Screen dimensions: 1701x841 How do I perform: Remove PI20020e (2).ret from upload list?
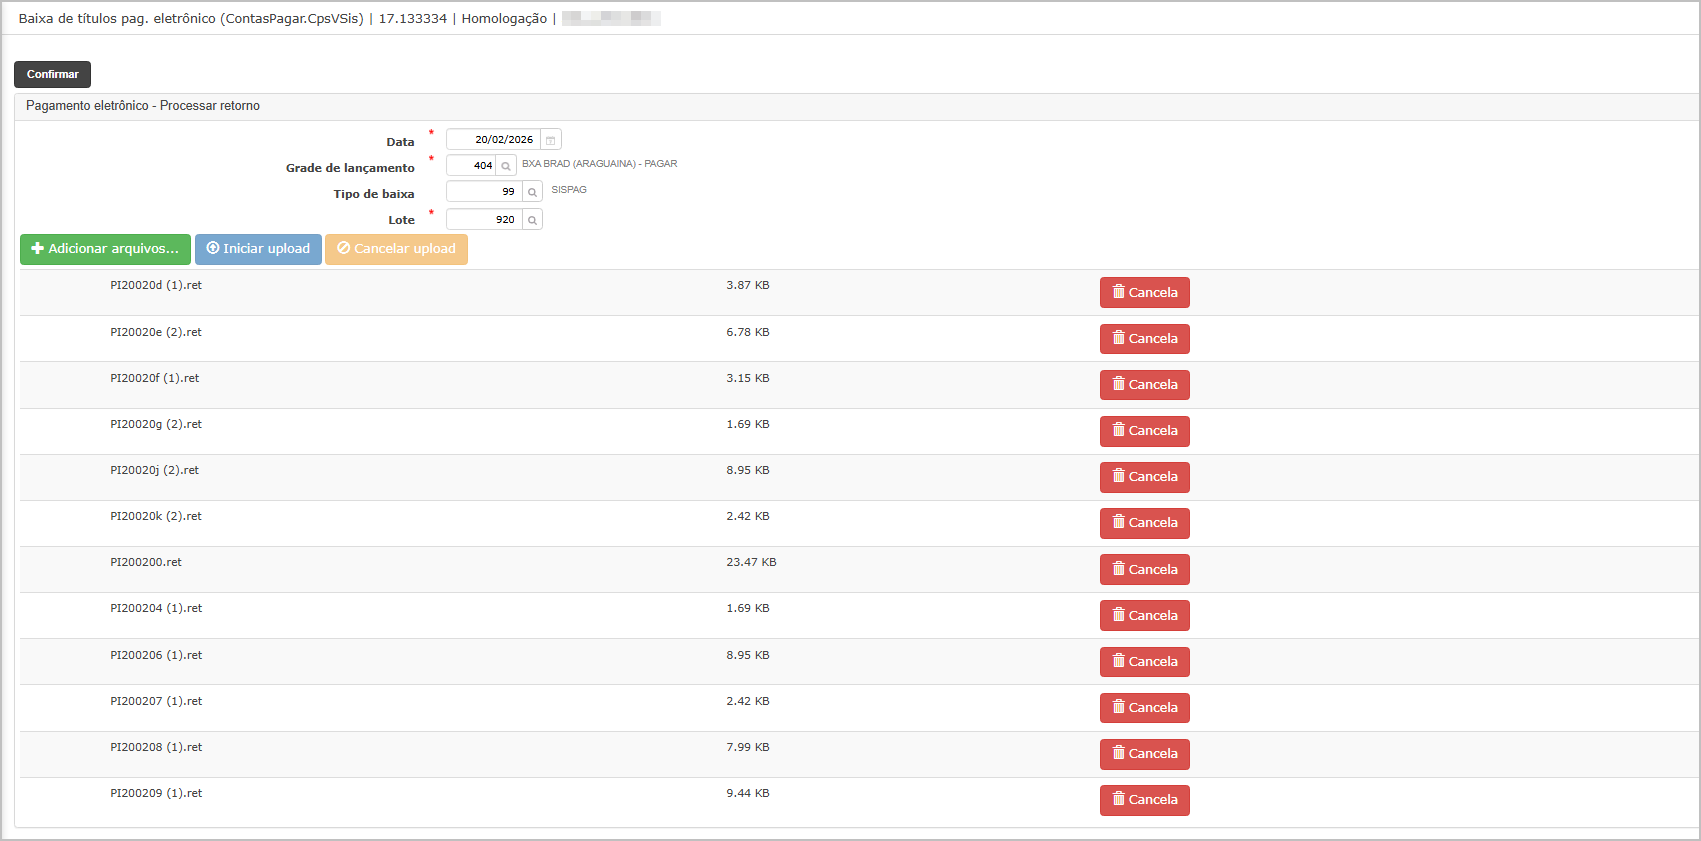1144,339
